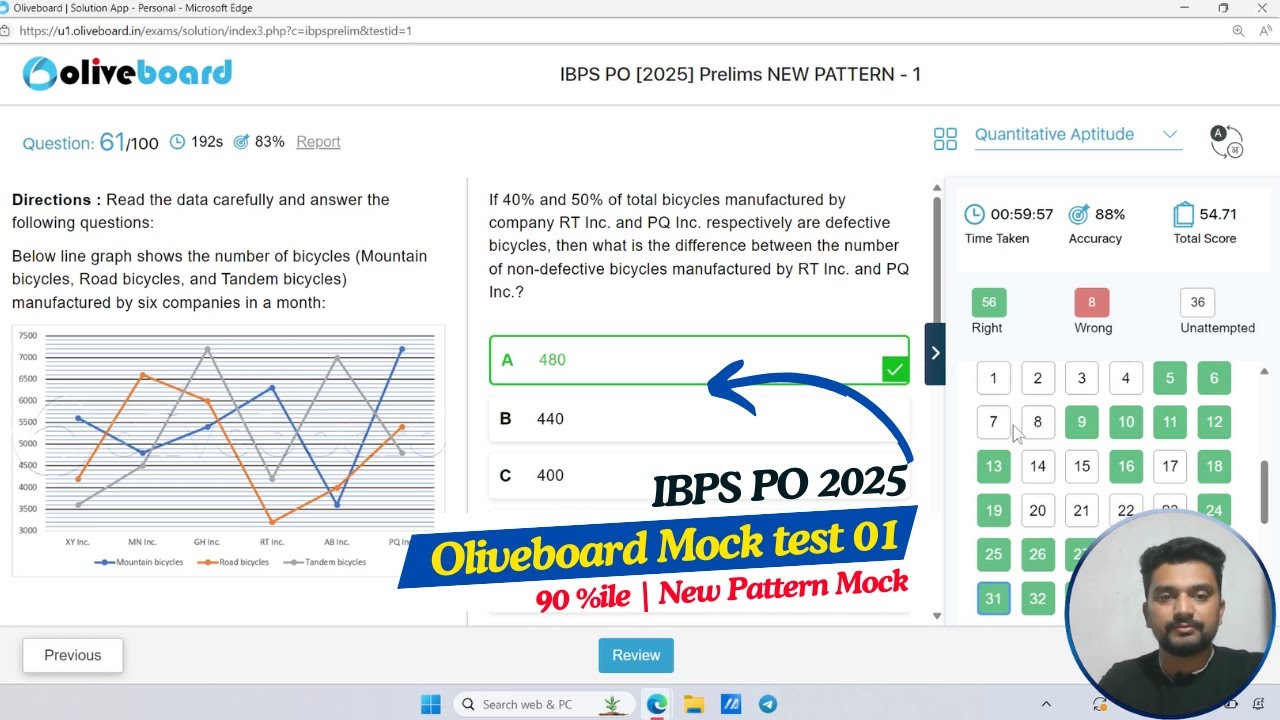The width and height of the screenshot is (1280, 720).
Task: Click the bicycles line graph image
Action: point(228,450)
